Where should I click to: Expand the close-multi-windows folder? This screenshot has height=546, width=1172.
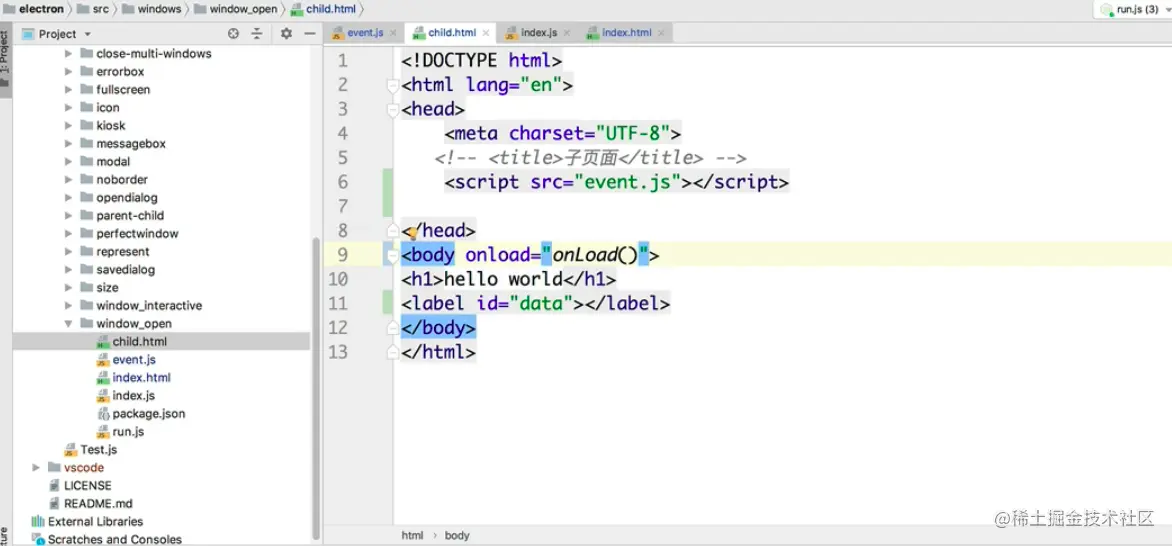point(68,54)
